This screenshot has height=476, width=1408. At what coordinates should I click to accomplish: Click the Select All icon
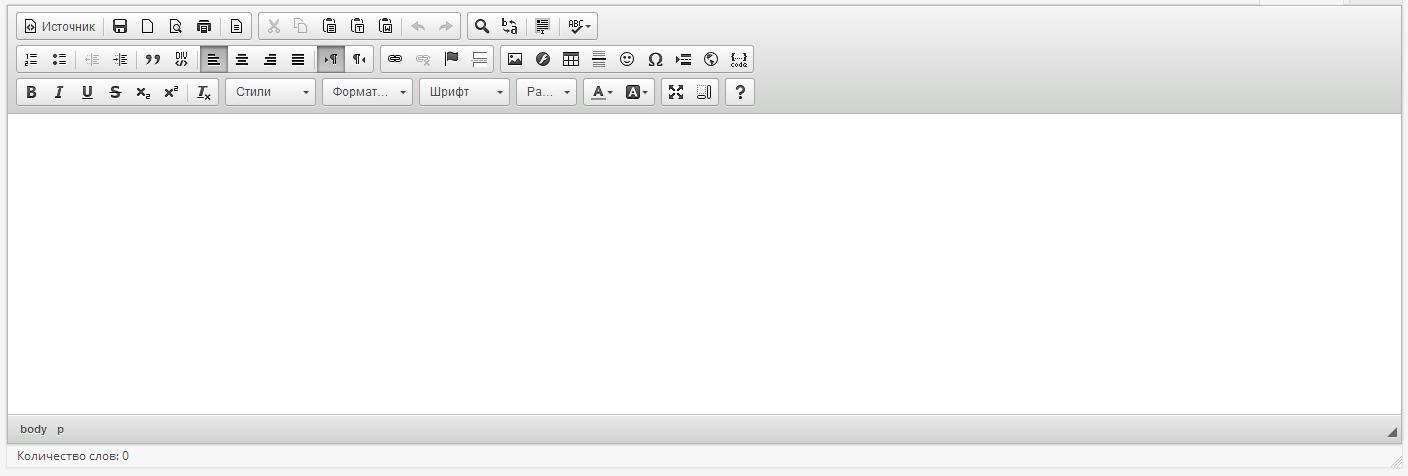click(543, 27)
